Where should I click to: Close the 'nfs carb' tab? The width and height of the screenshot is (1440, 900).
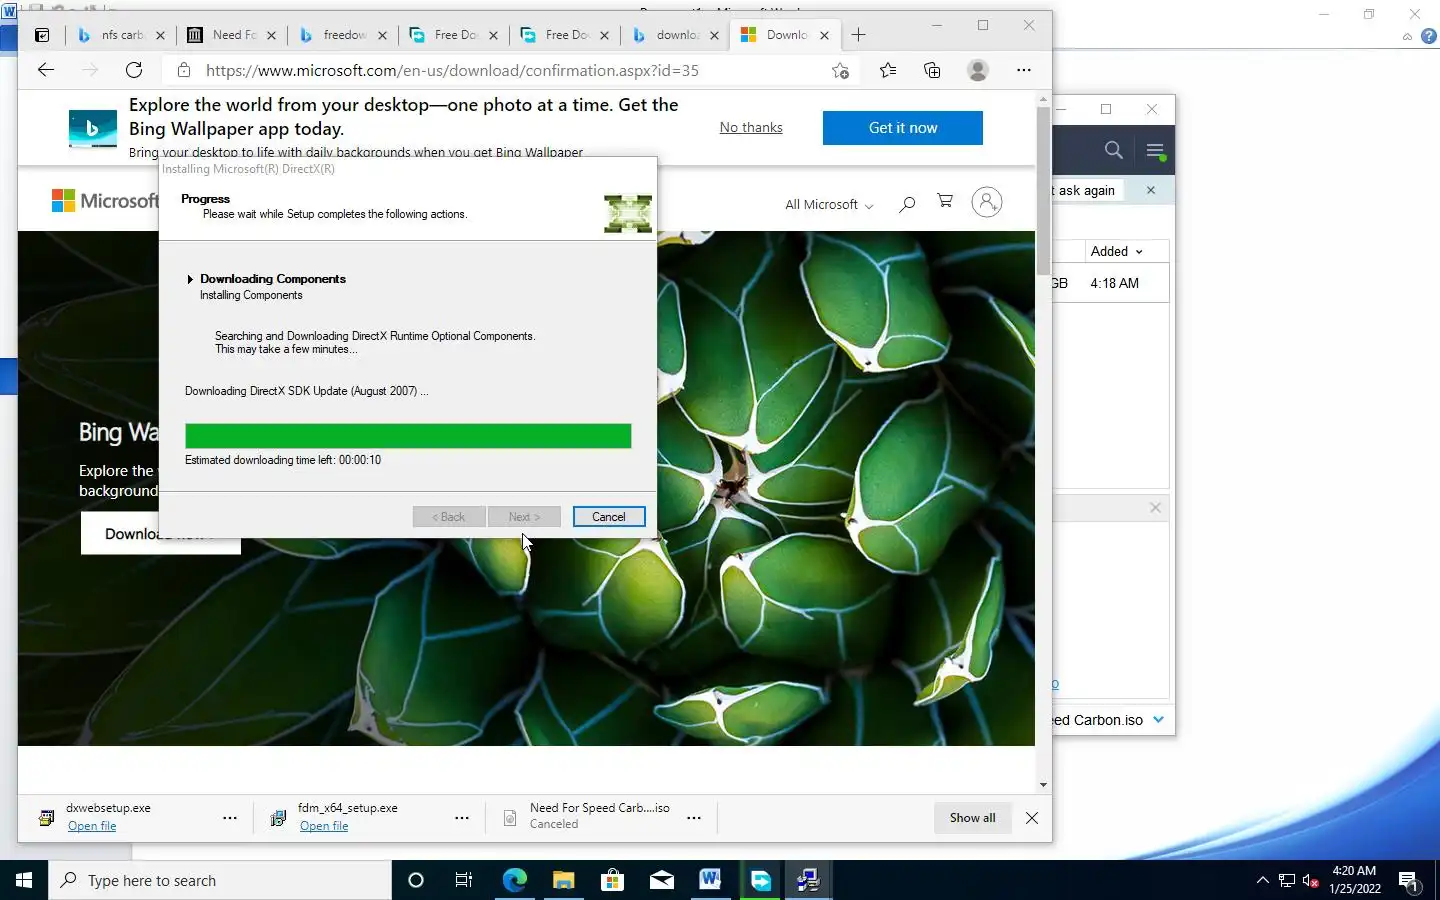click(x=160, y=35)
